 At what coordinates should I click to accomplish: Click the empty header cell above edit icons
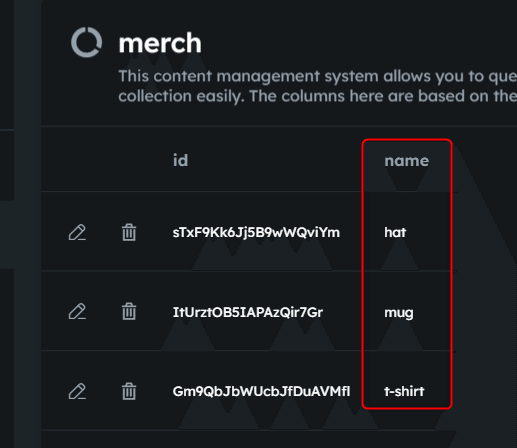pos(77,160)
